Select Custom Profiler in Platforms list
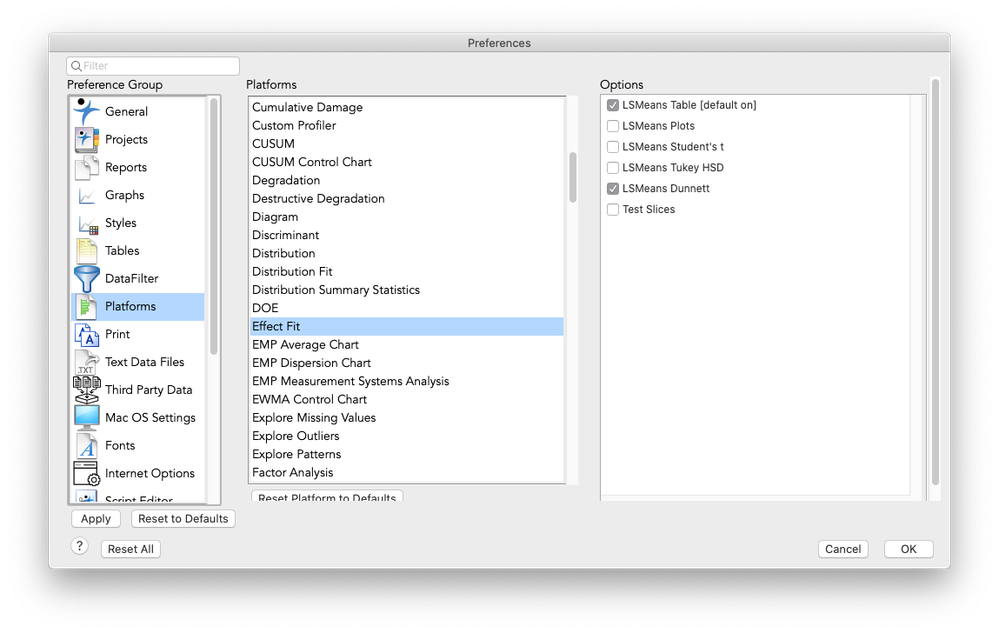The height and width of the screenshot is (633, 999). click(406, 125)
